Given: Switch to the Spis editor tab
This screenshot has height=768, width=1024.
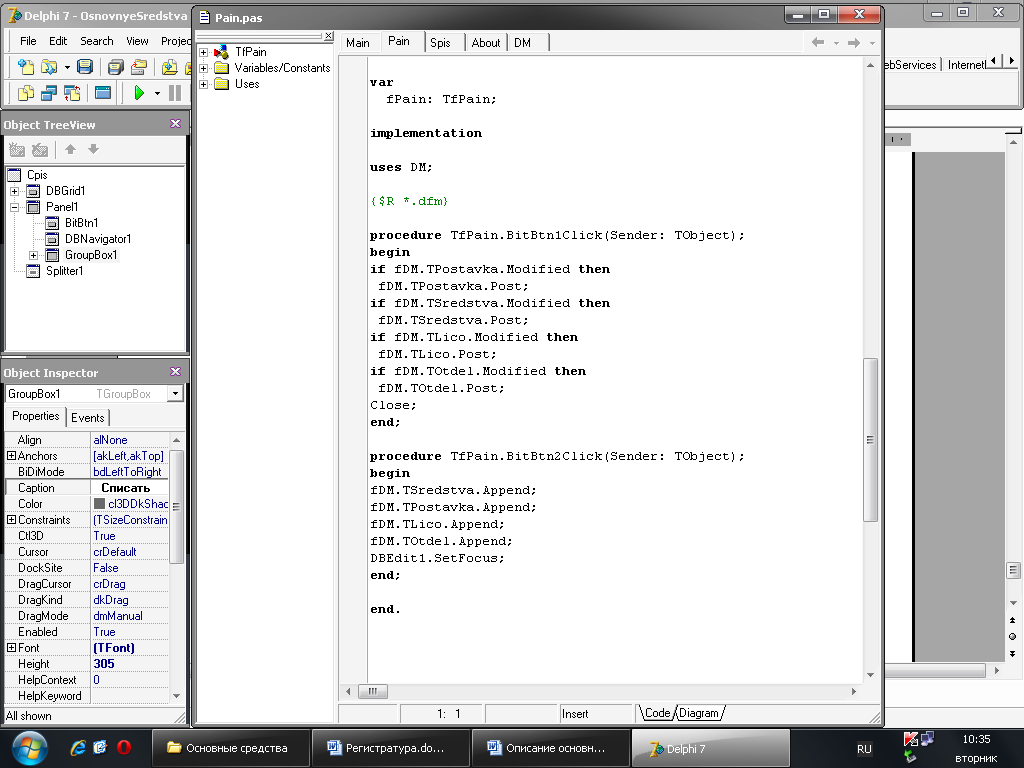Looking at the screenshot, I should tap(440, 42).
